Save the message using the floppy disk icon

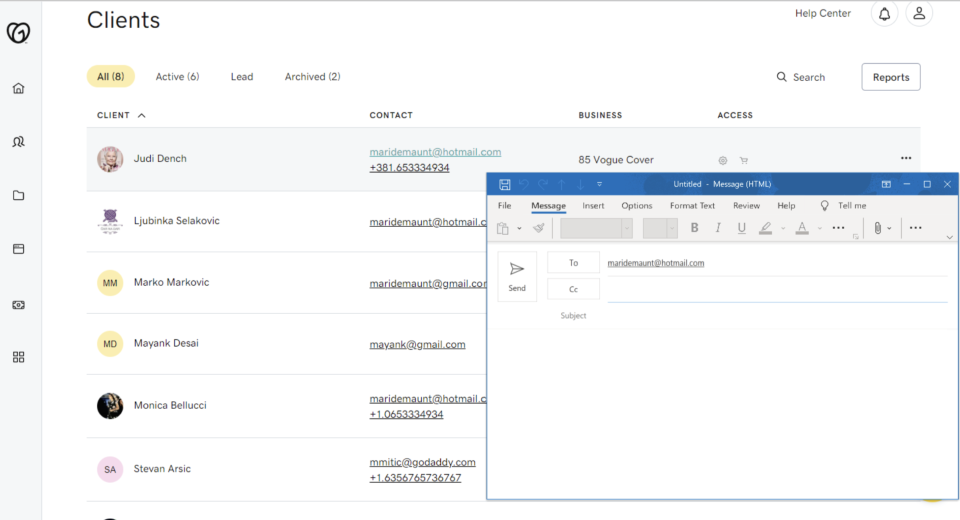click(x=505, y=184)
